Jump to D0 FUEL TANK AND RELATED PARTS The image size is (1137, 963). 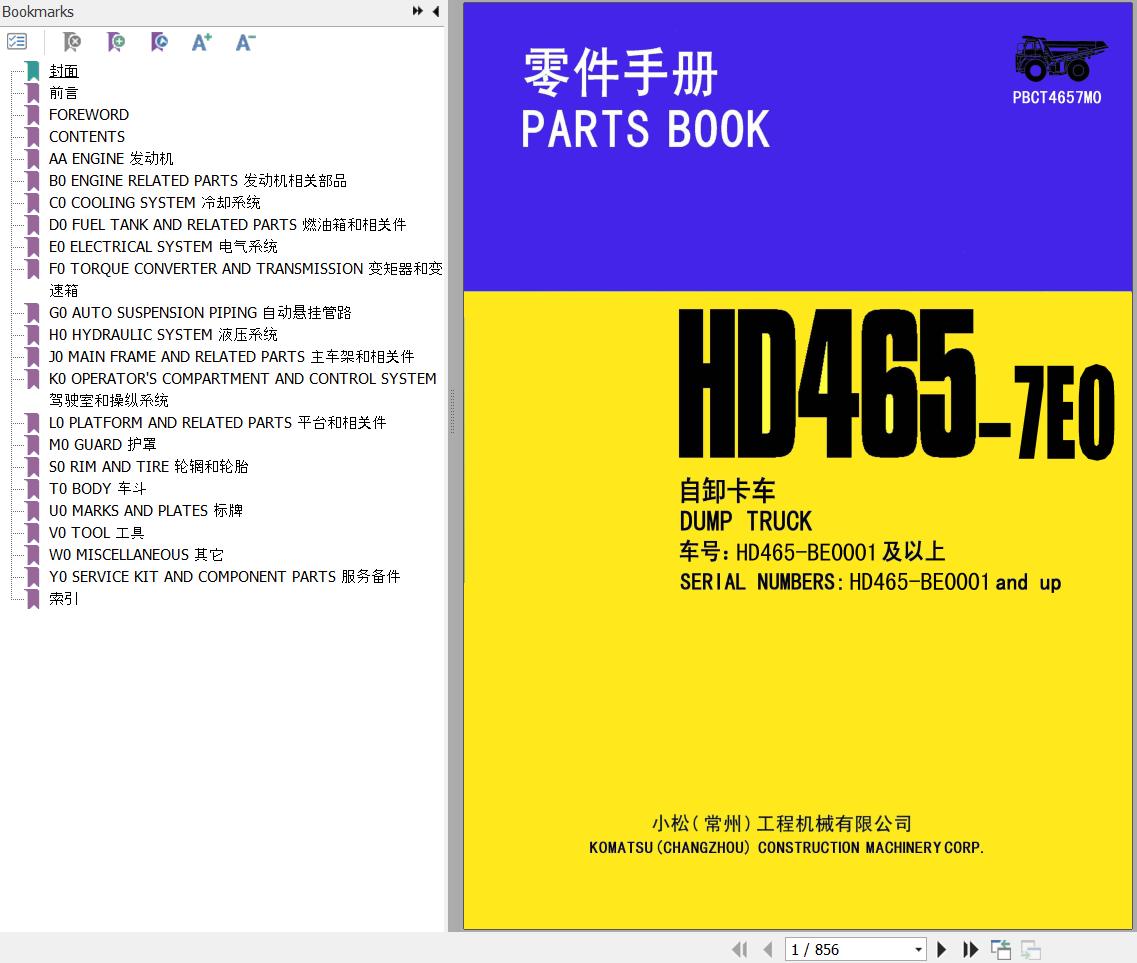pyautogui.click(x=227, y=225)
